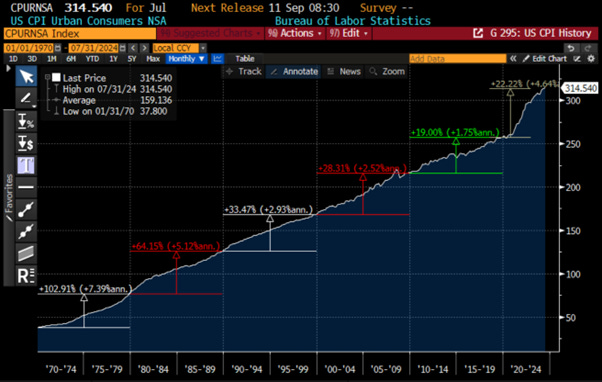Select the 1D range tab
The image size is (602, 382).
[x=13, y=59]
